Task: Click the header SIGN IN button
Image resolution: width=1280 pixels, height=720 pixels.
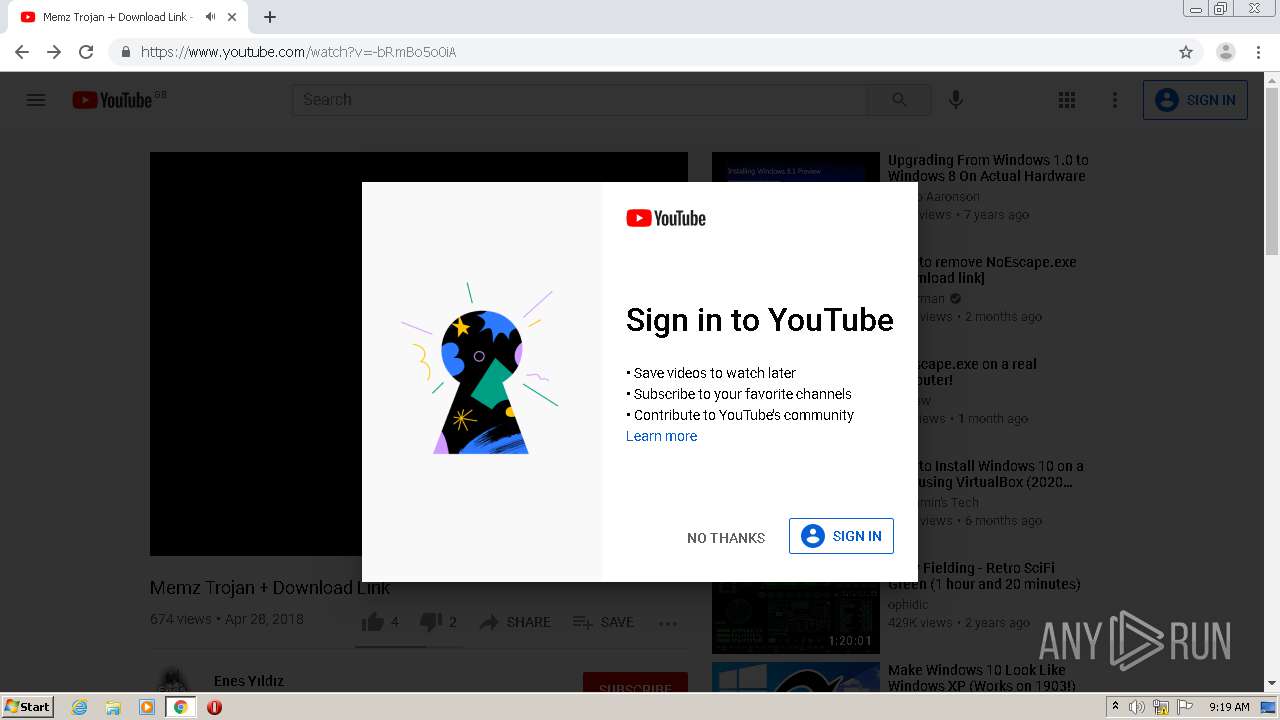Action: click(1195, 100)
